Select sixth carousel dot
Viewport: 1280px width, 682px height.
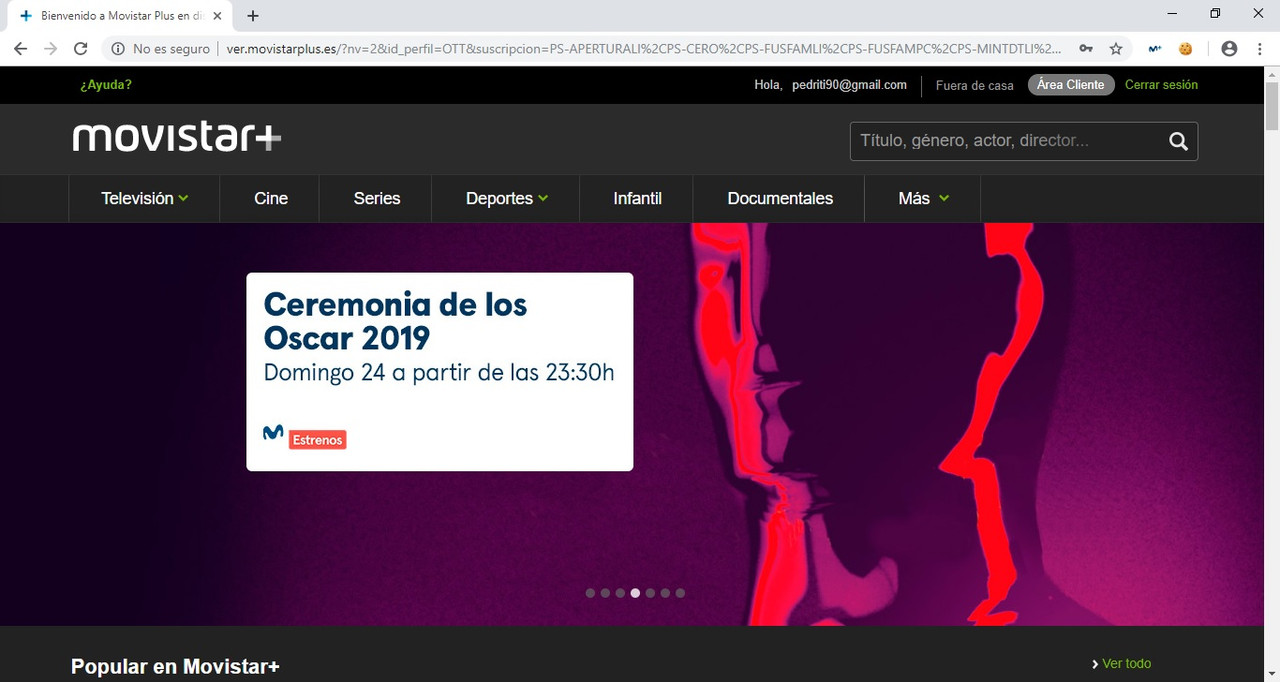[x=665, y=593]
